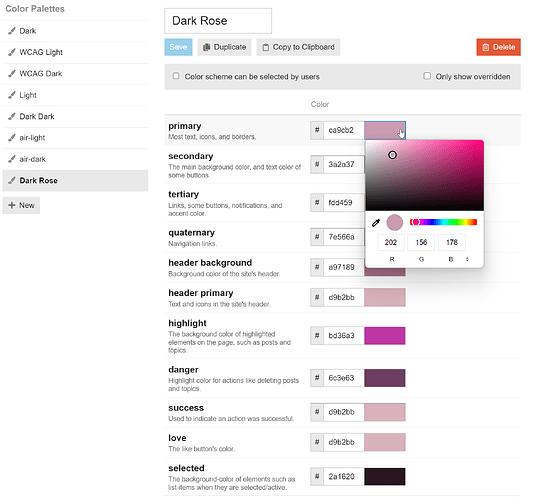
Task: Open the highlight magenta color swatch
Action: (x=385, y=336)
